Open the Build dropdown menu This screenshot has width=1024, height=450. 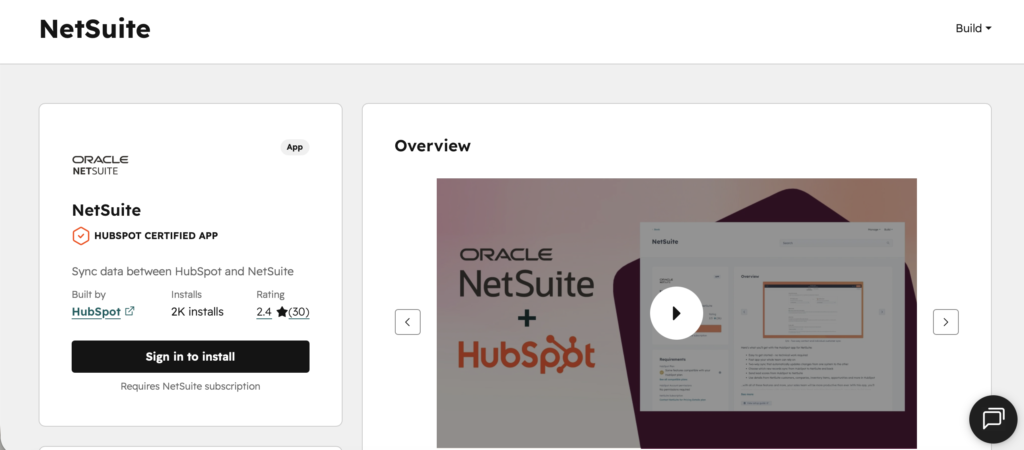[973, 29]
